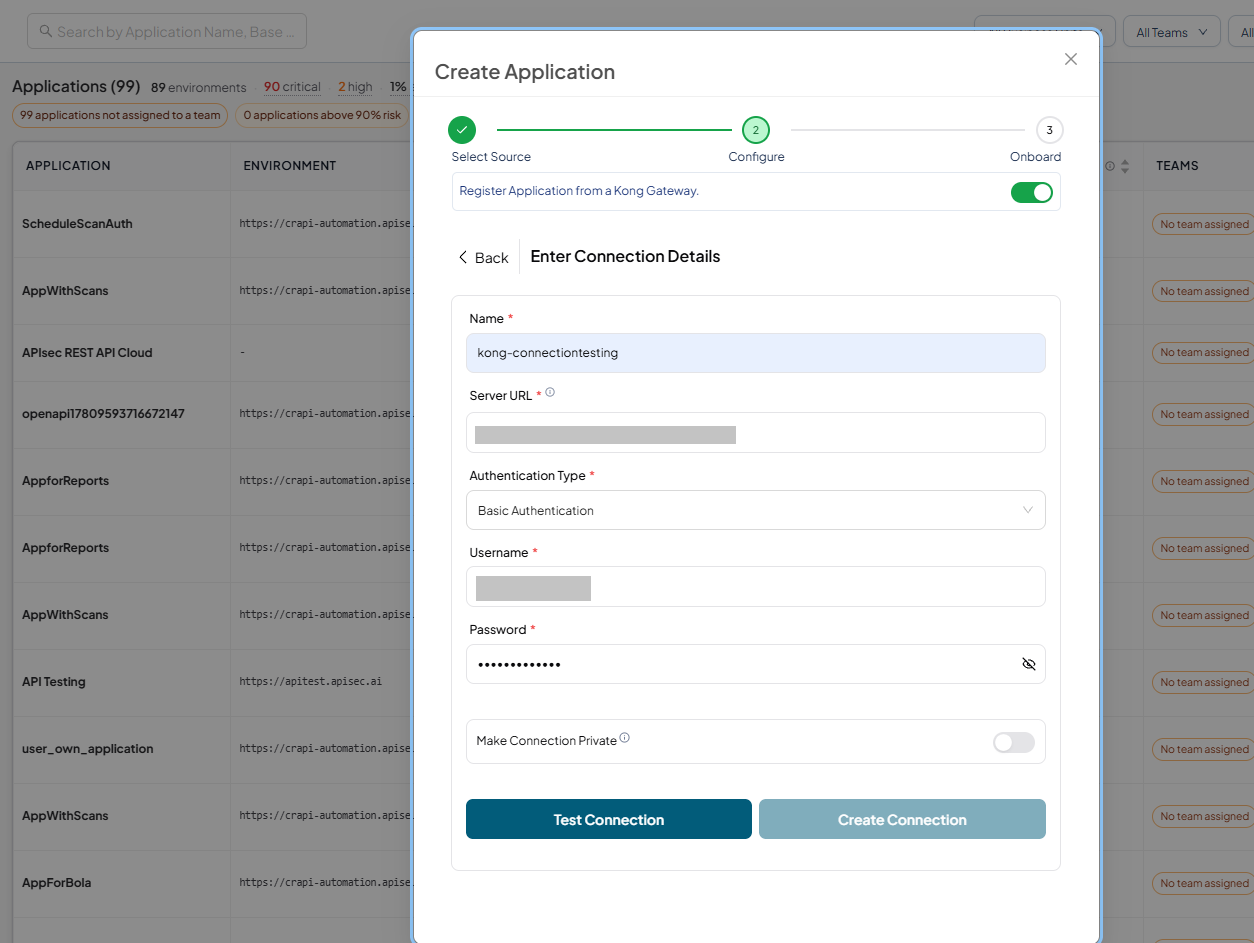
Task: Click the search magnifier icon
Action: point(46,31)
